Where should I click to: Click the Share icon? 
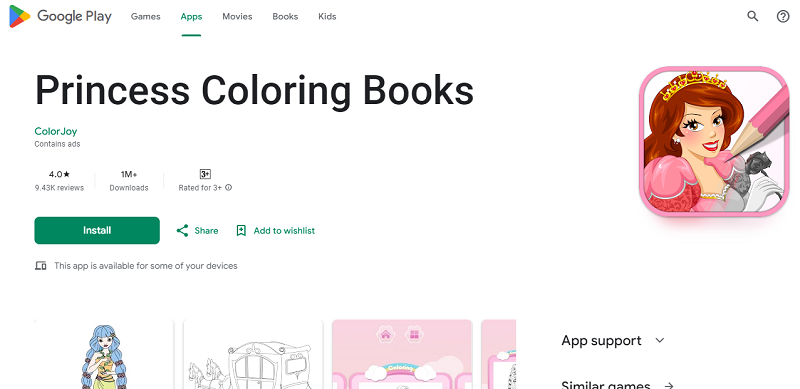pyautogui.click(x=182, y=231)
